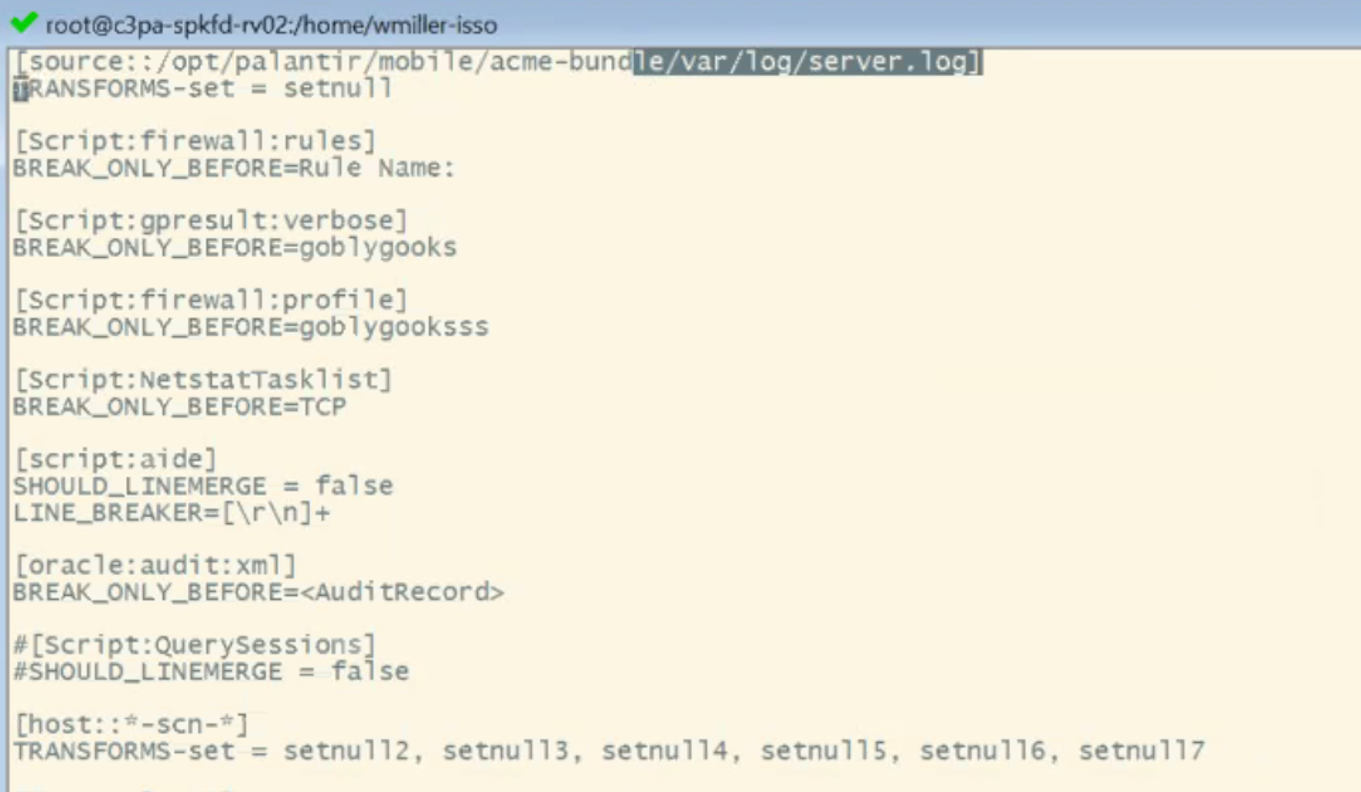This screenshot has height=792, width=1361.
Task: Click the BREAK_ONLY_BEFORE=Rule Name: line
Action: point(234,168)
